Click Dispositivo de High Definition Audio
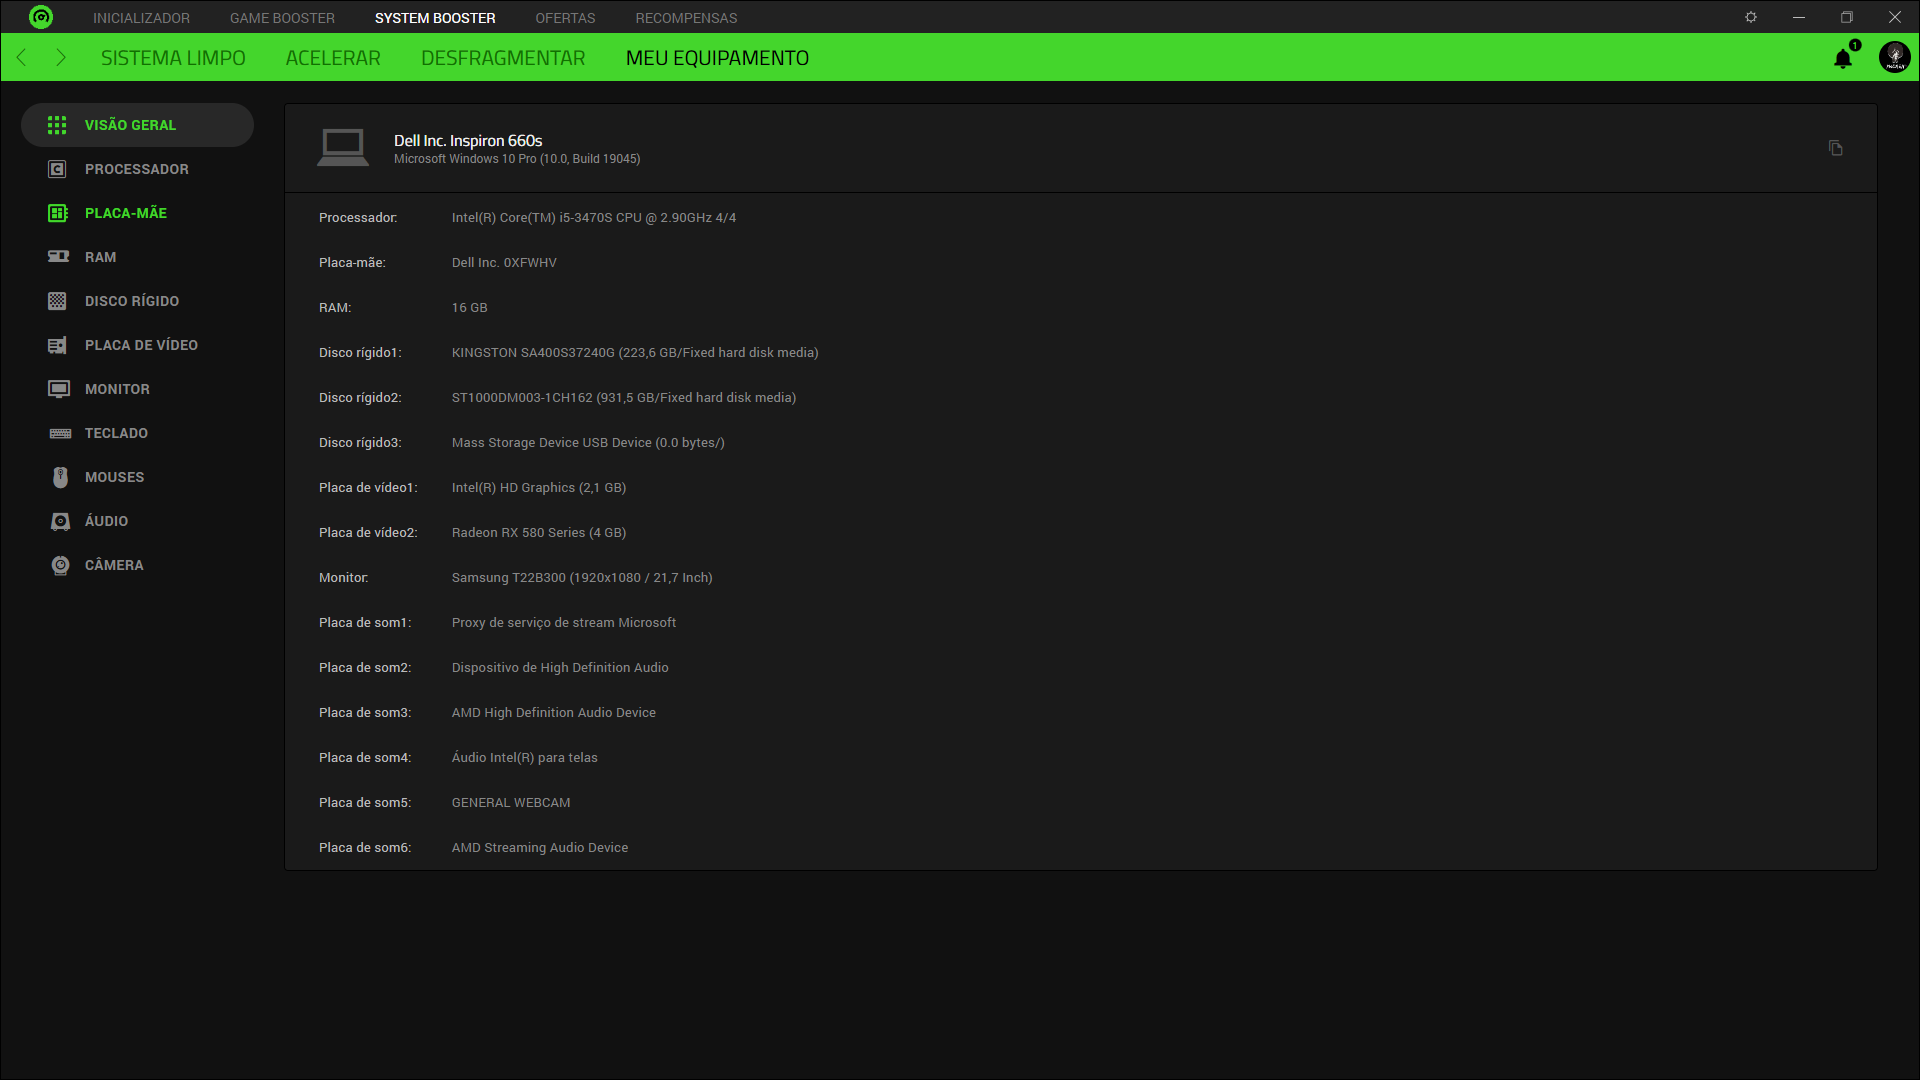1920x1080 pixels. coord(560,668)
